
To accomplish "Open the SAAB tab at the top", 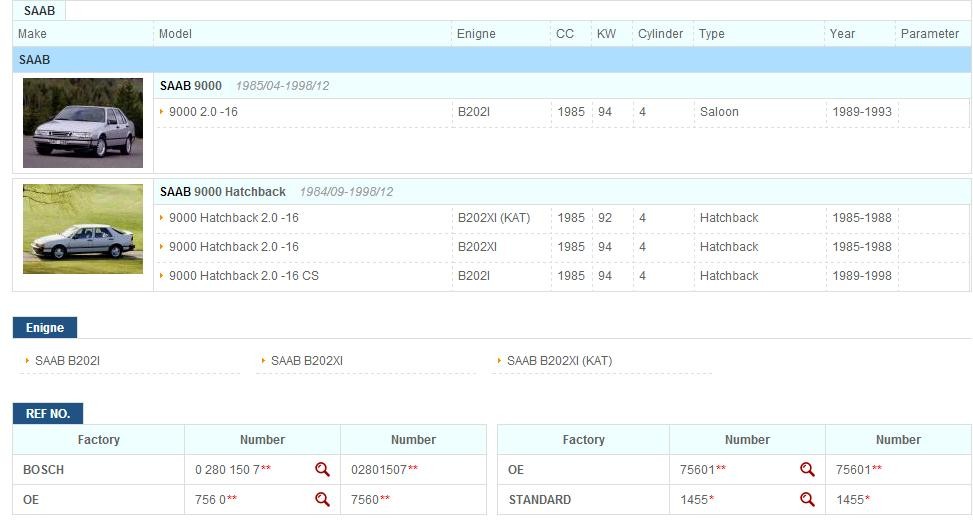I will click(x=40, y=11).
